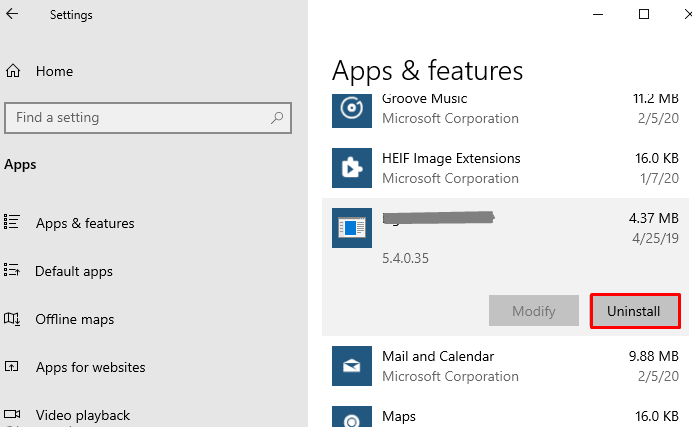This screenshot has height=427, width=692.
Task: Click the HEIF Image Extensions icon
Action: pos(351,168)
